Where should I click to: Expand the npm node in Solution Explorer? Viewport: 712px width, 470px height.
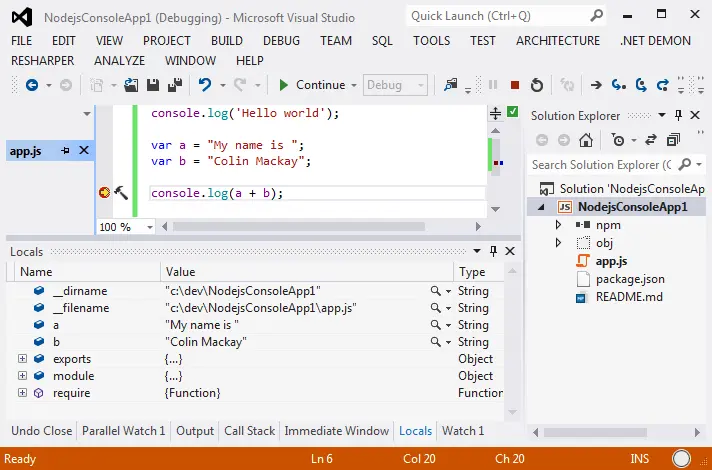coord(558,225)
